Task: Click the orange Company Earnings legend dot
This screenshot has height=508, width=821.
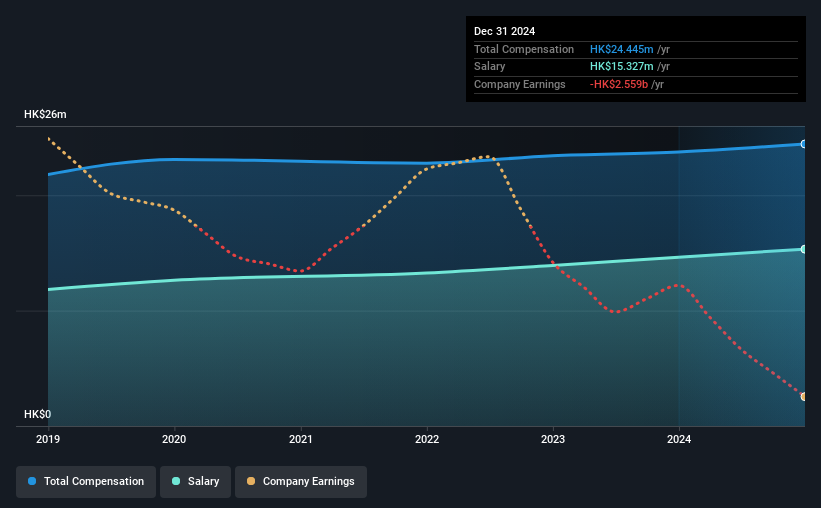Action: pyautogui.click(x=251, y=481)
